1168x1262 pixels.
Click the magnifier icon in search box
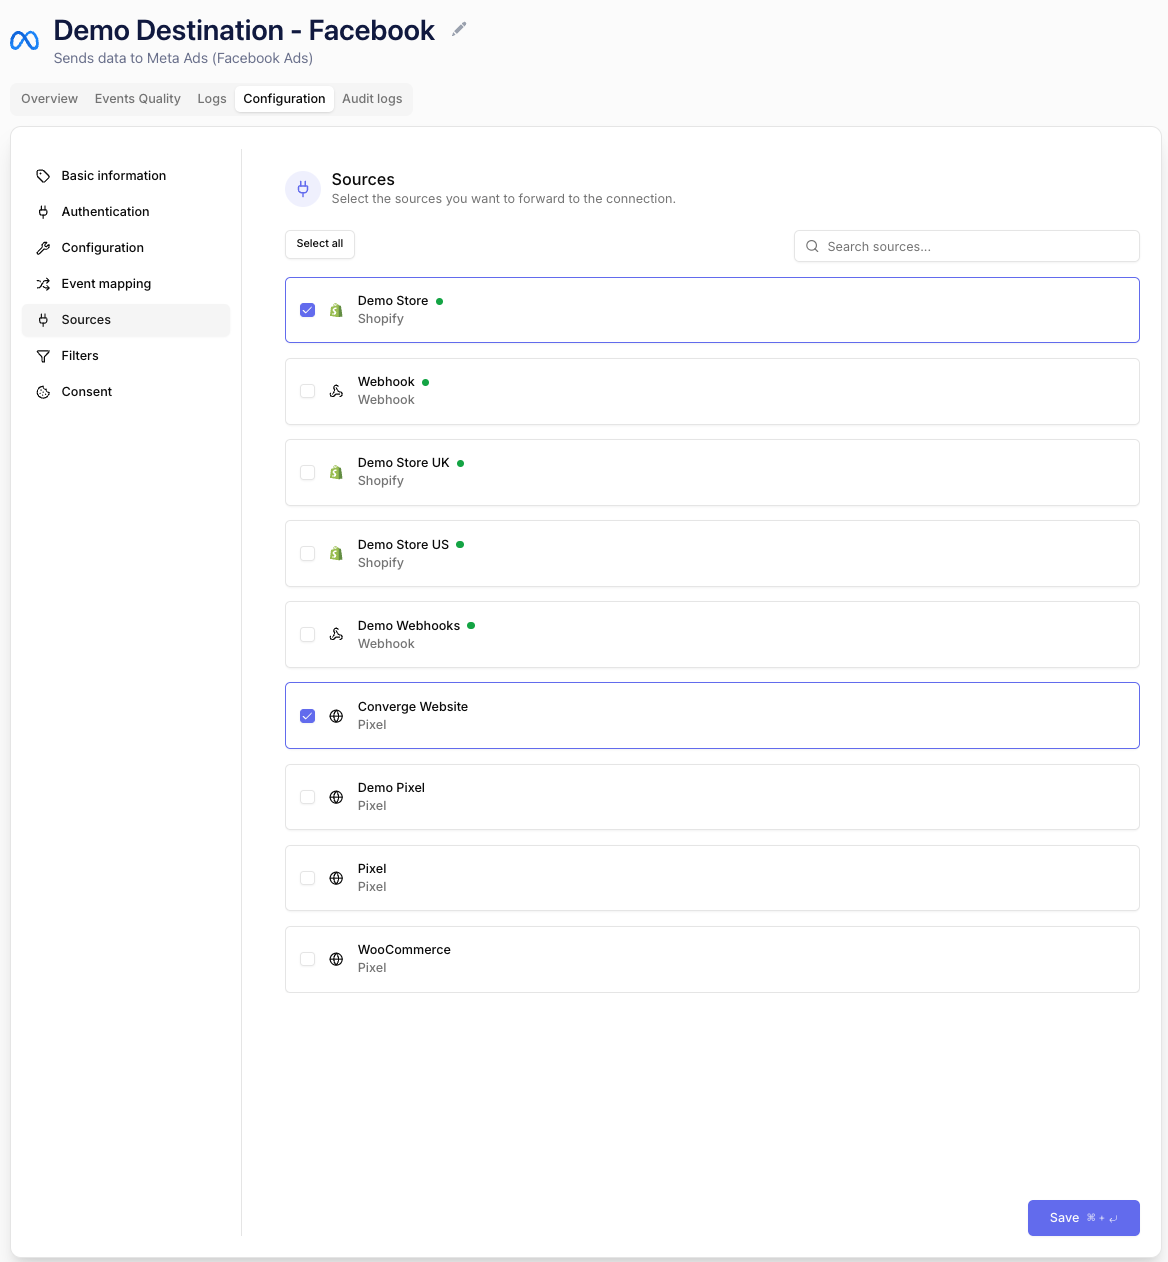point(813,246)
